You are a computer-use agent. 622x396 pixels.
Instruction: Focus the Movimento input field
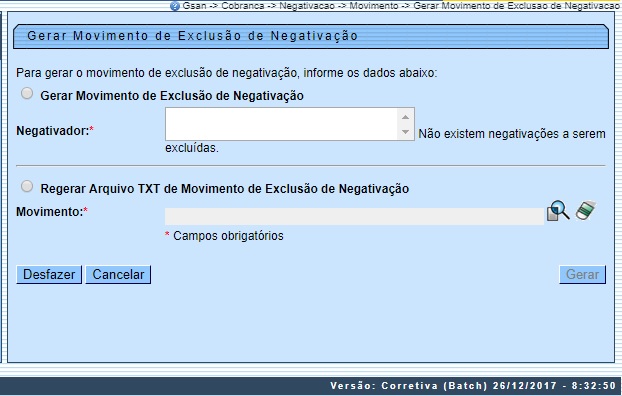point(354,217)
